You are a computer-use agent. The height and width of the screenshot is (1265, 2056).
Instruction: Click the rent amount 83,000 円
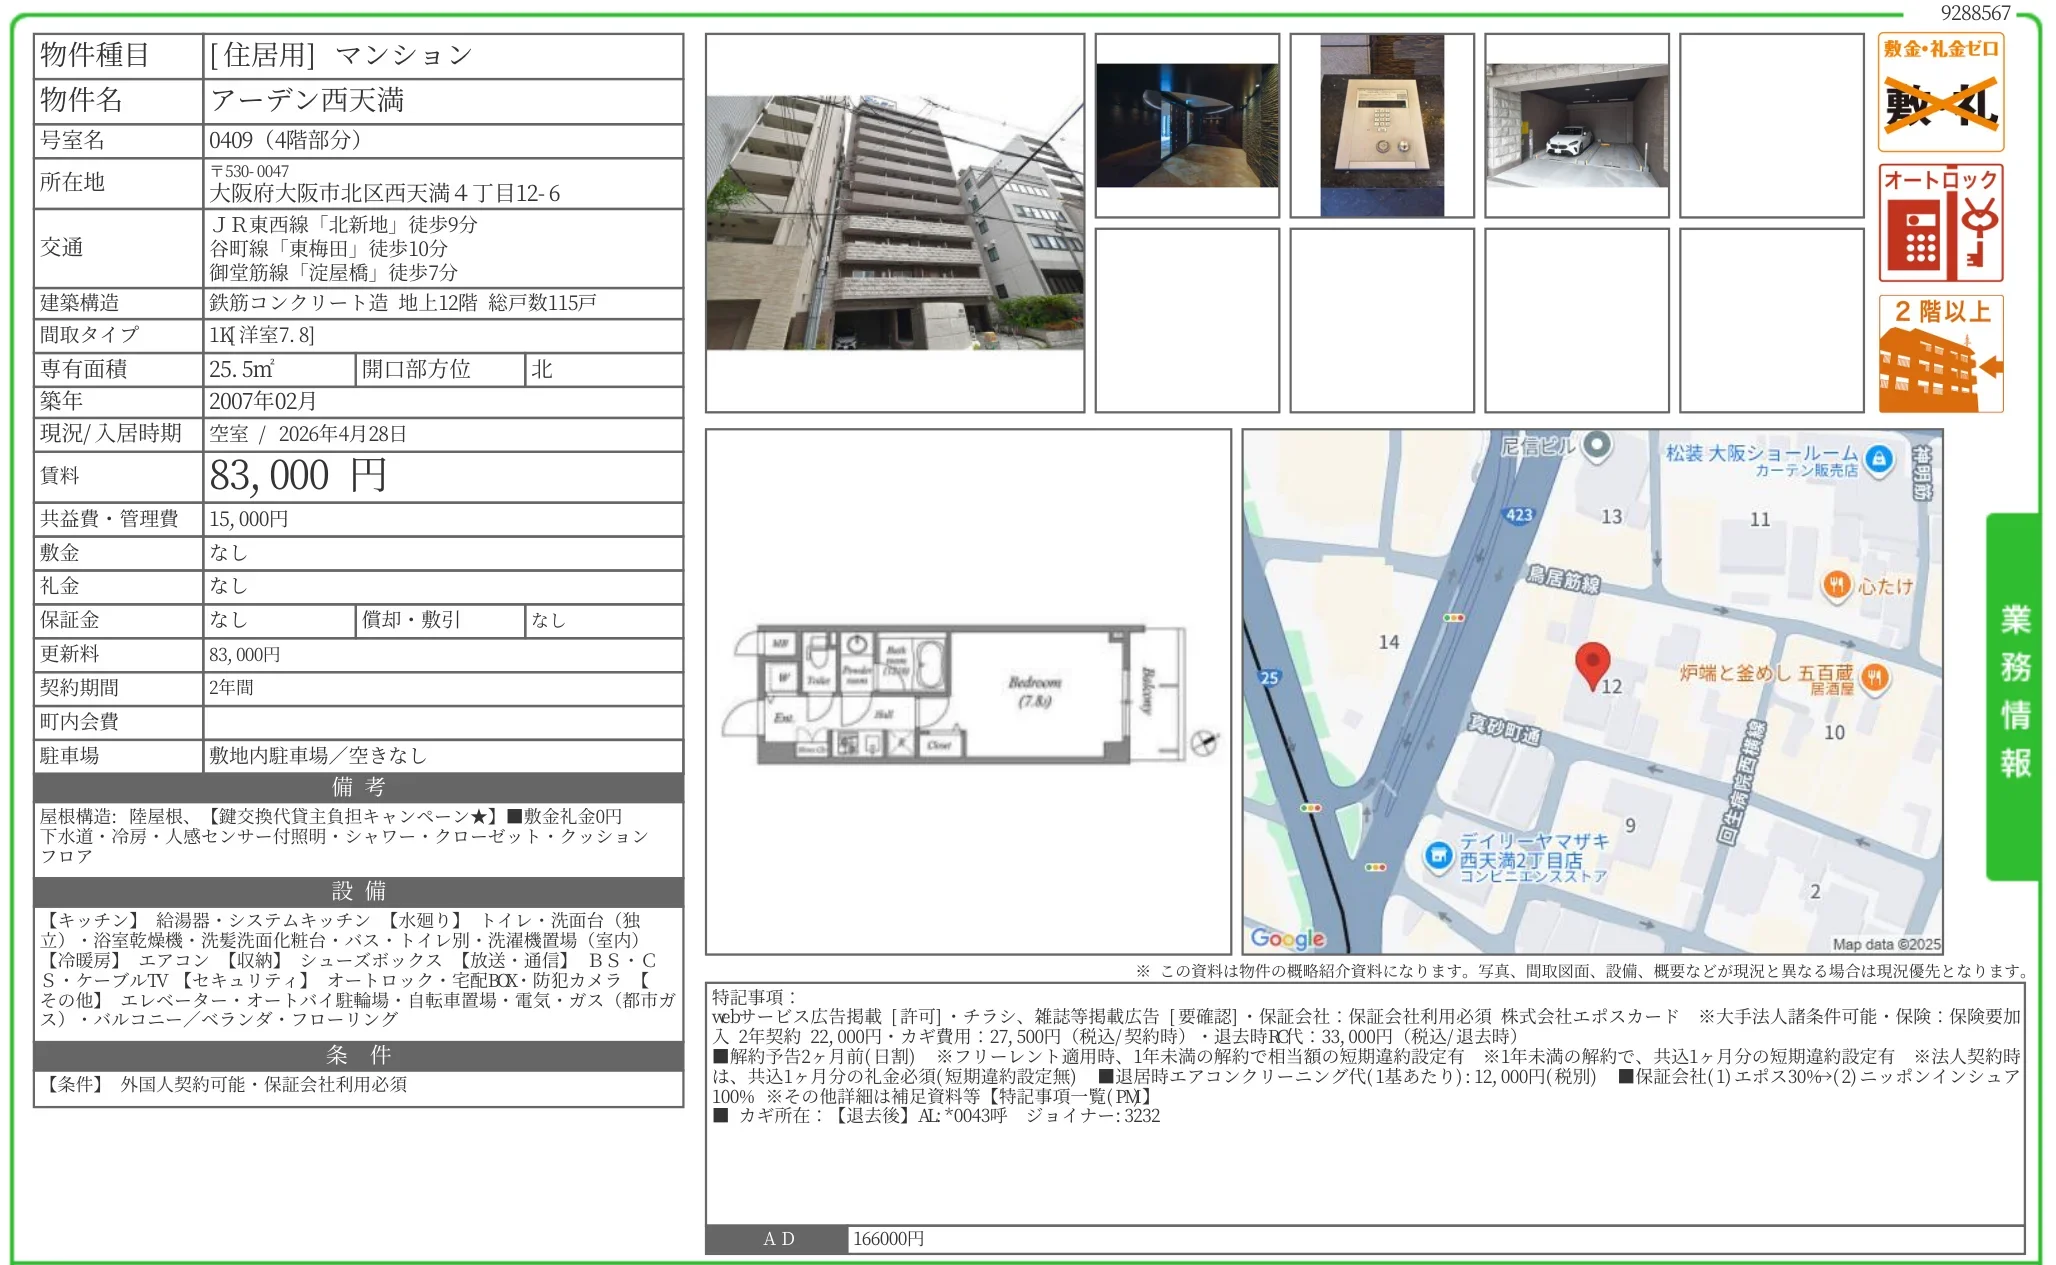click(297, 476)
